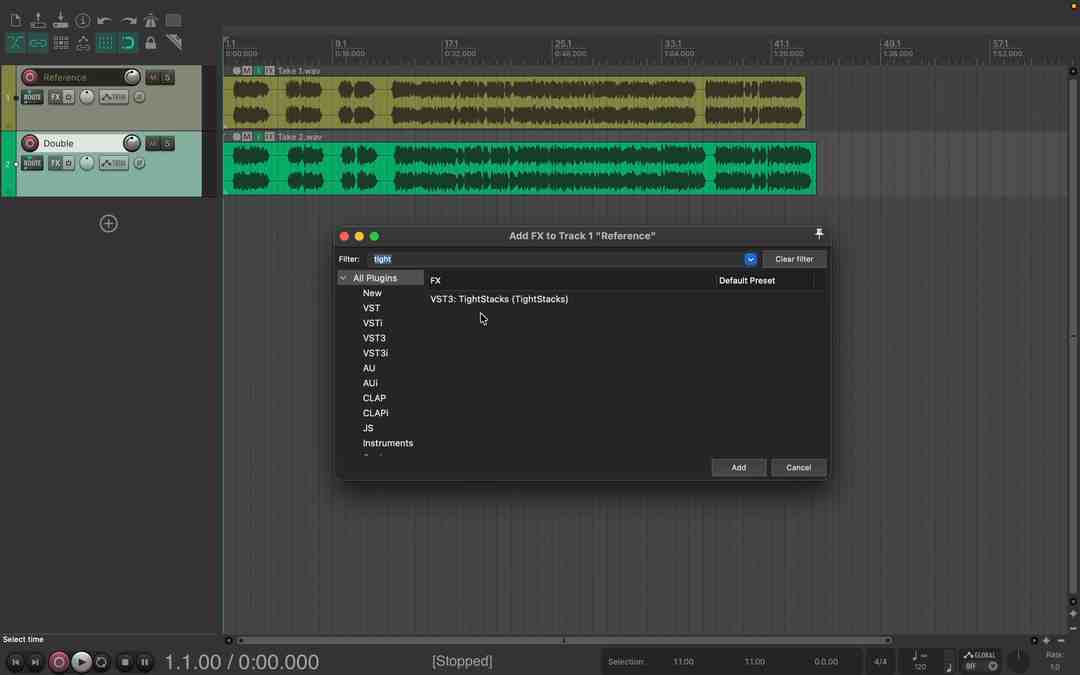Toggle the transport Repeat loop button
The height and width of the screenshot is (675, 1080).
pos(101,662)
